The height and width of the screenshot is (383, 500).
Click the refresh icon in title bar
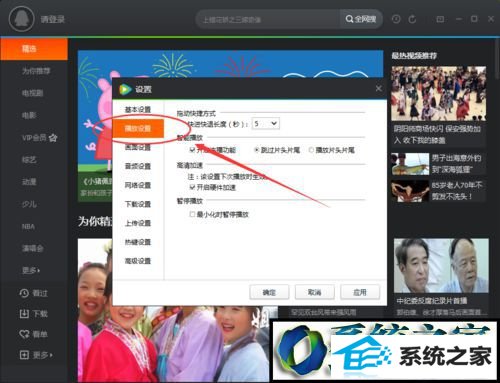pyautogui.click(x=412, y=19)
